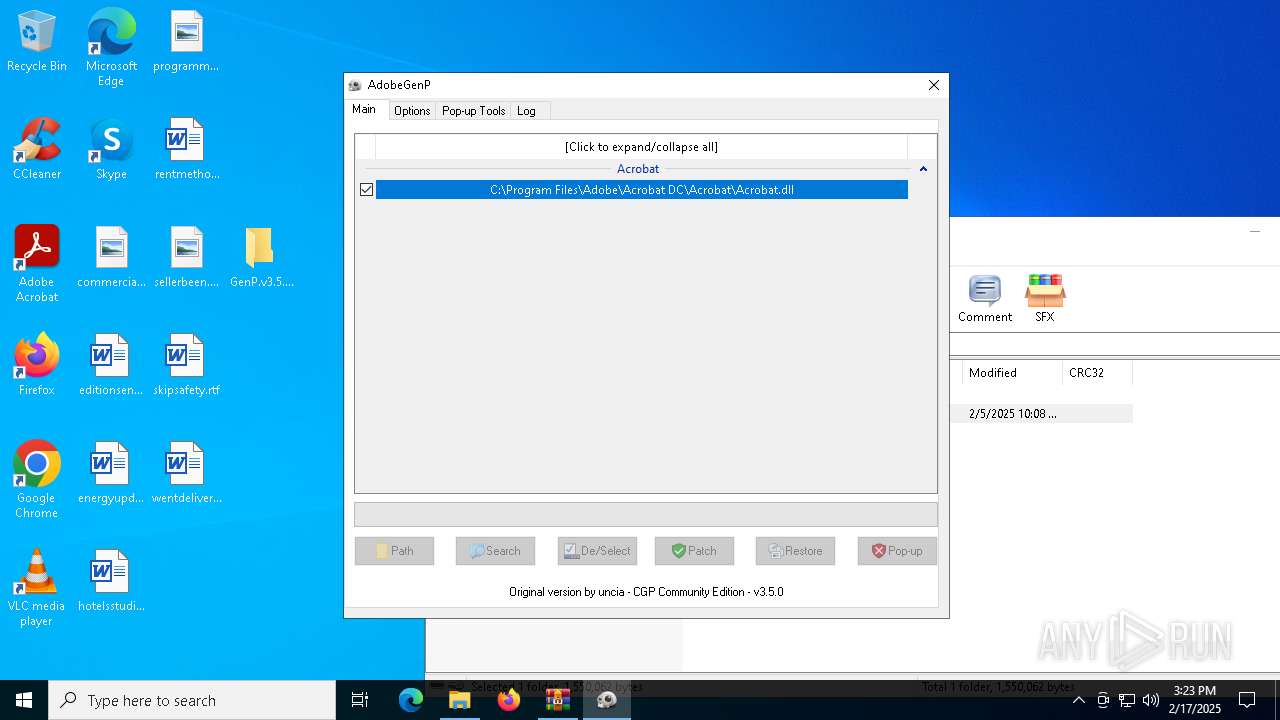Click the Patch button
Screen dimensions: 1280x720
pos(694,551)
